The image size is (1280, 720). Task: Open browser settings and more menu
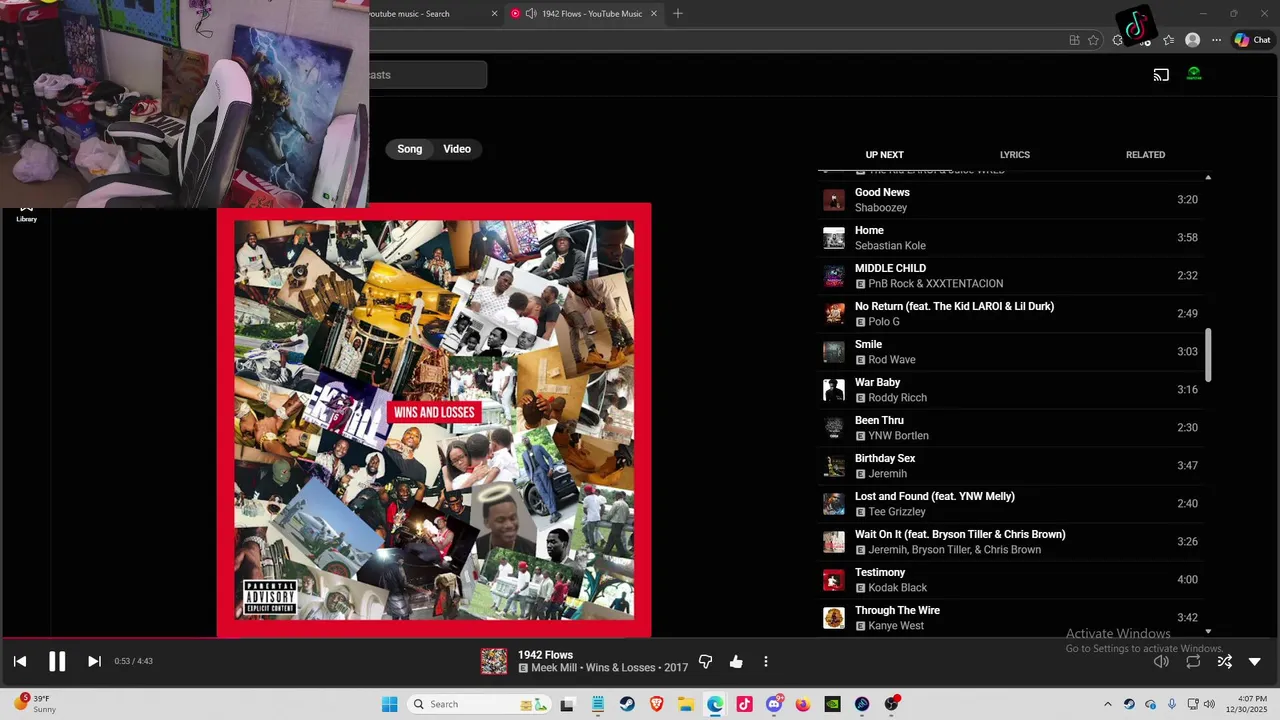[x=1216, y=40]
